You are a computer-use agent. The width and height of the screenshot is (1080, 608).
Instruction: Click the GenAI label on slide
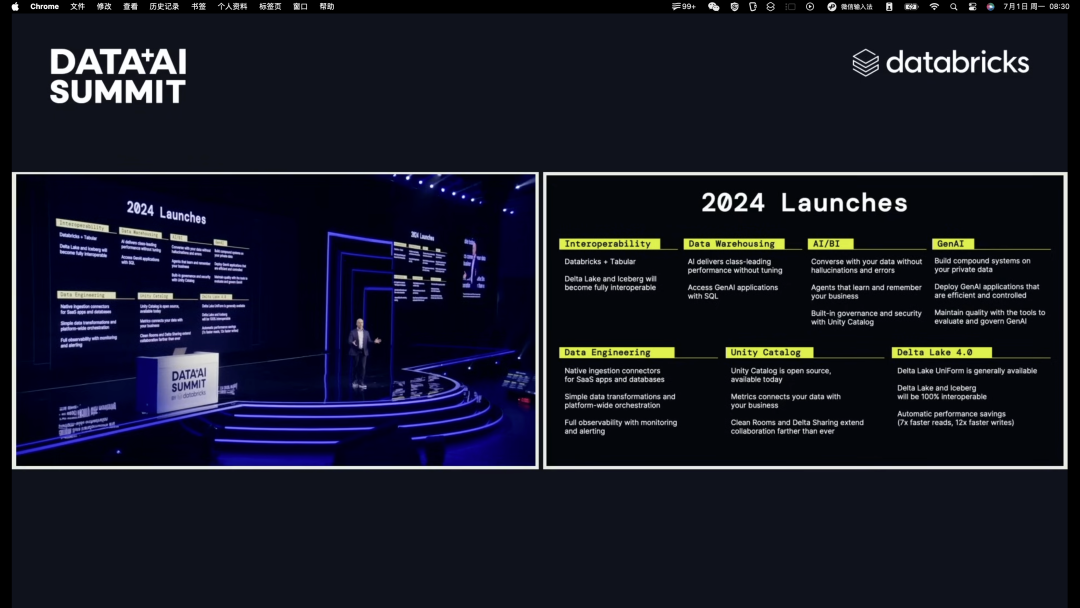953,244
